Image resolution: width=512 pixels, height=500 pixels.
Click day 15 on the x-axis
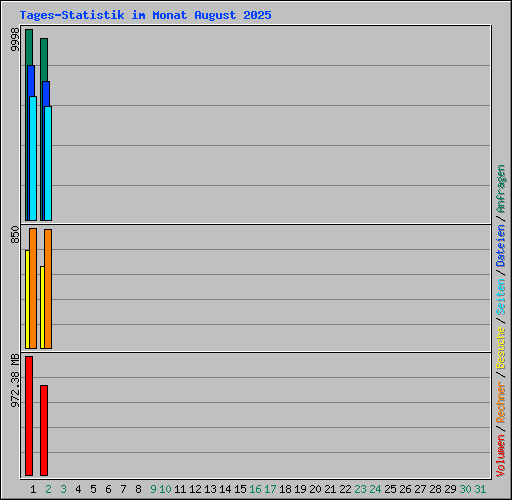[240, 489]
